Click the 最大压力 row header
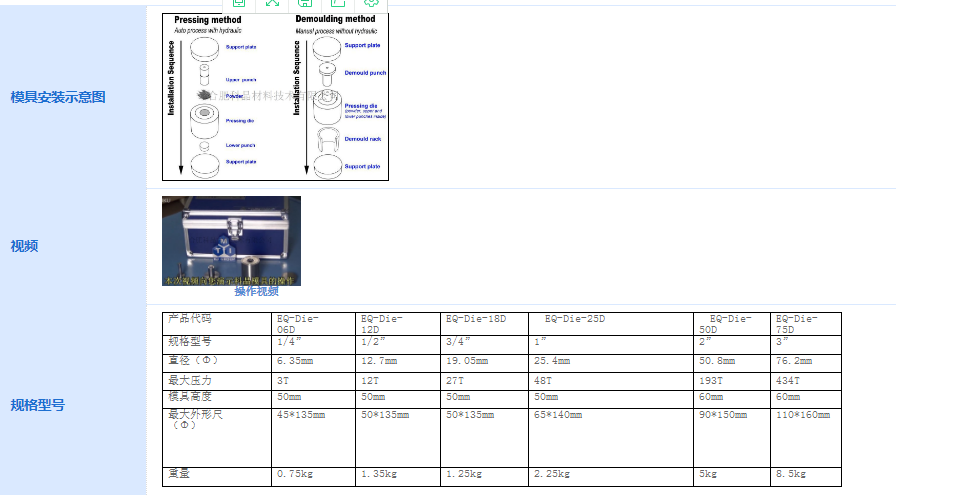The image size is (956, 495). [x=216, y=381]
